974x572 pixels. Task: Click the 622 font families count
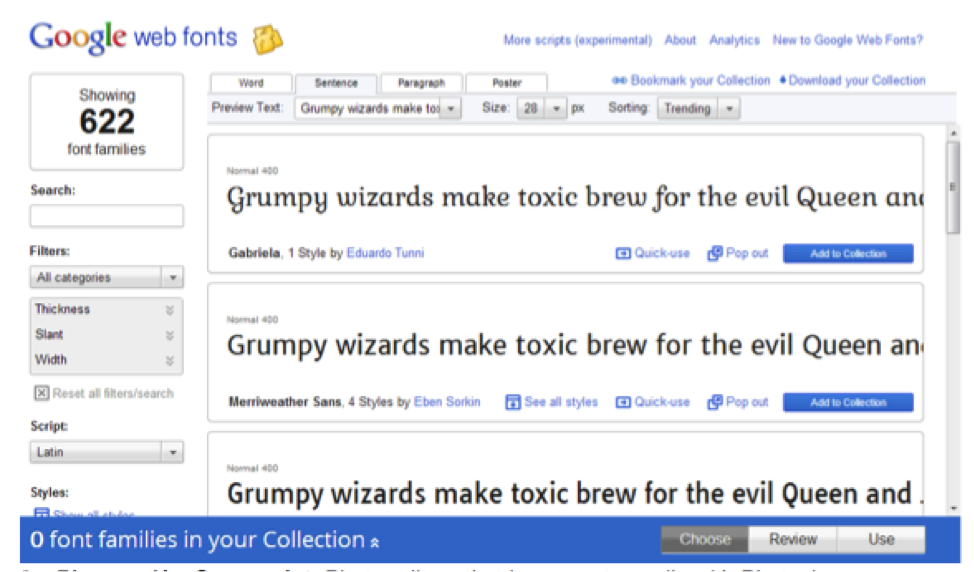[x=107, y=121]
